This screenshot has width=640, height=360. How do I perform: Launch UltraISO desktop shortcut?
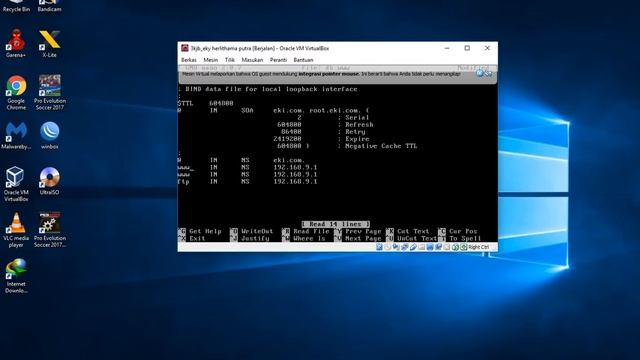tap(49, 180)
